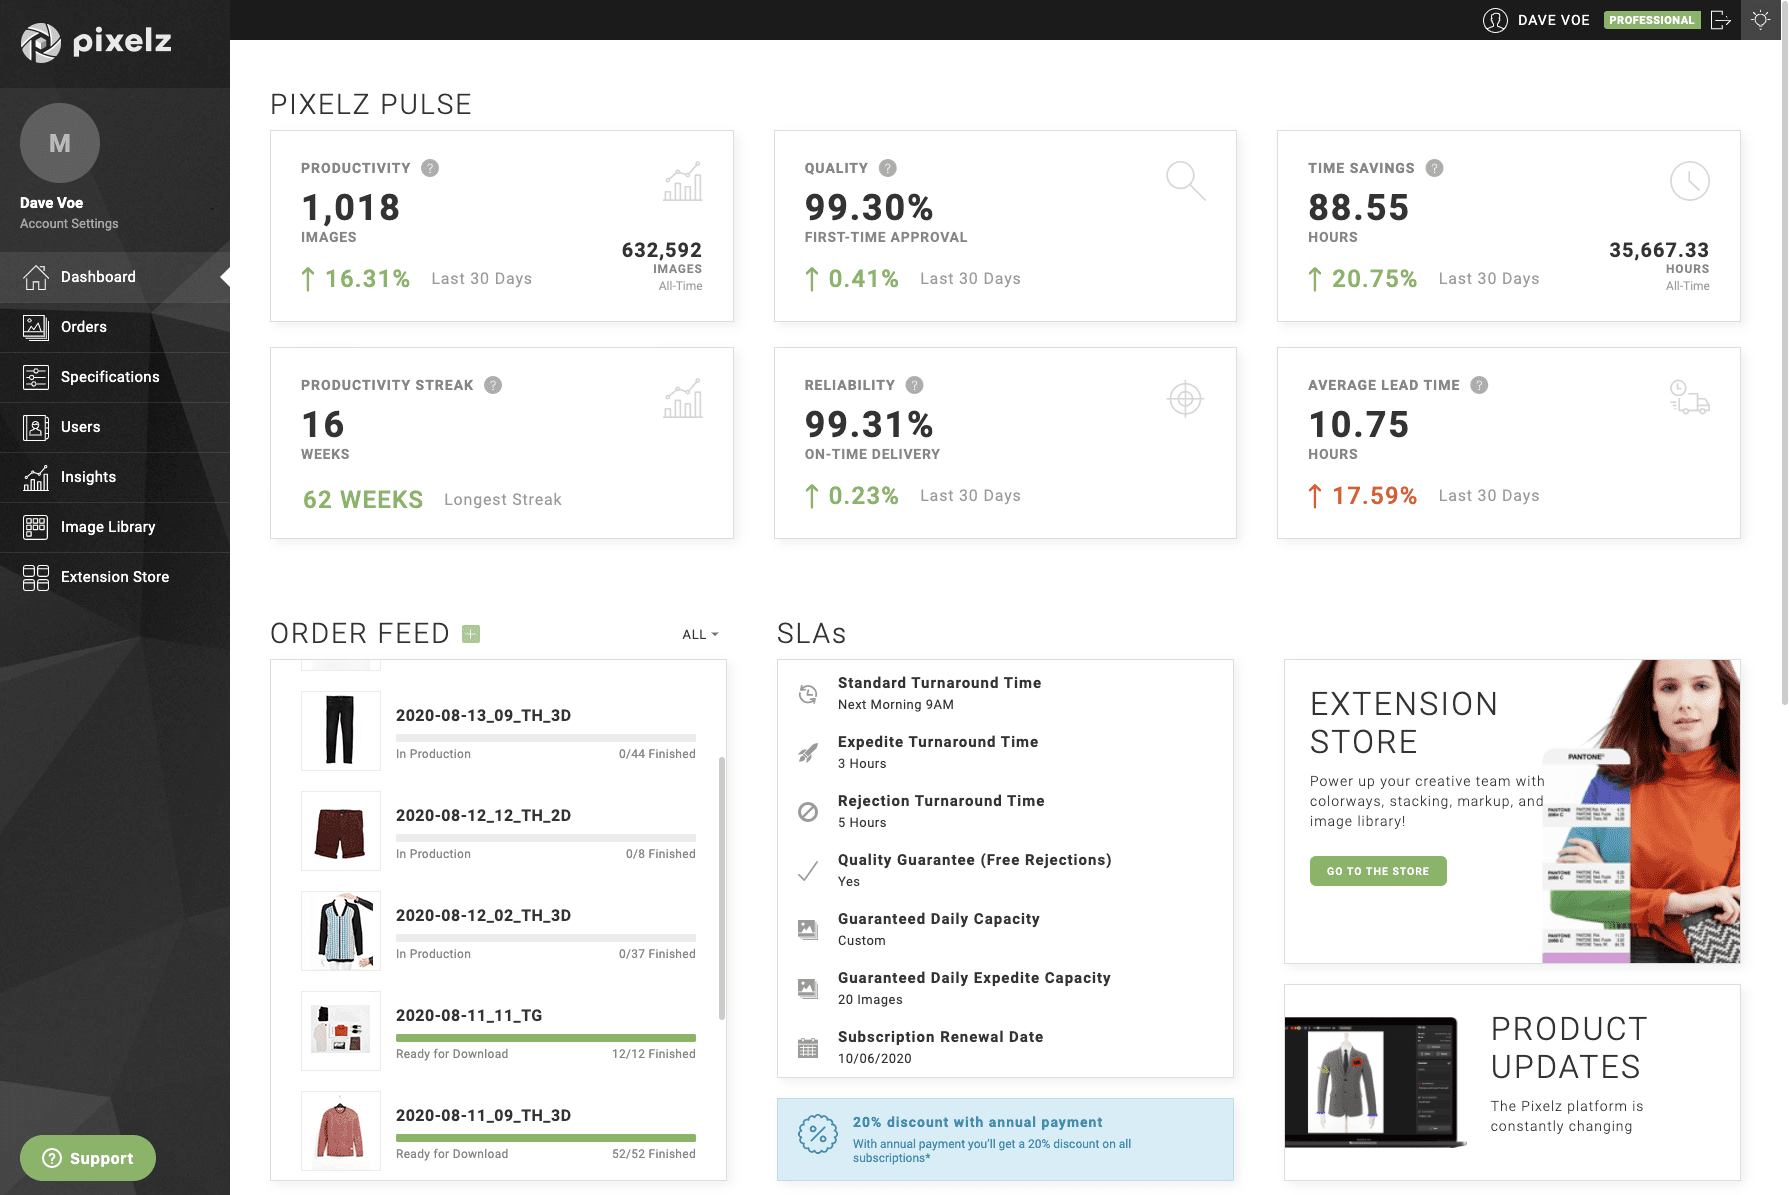Toggle the light/dark theme sun icon

point(1761,20)
